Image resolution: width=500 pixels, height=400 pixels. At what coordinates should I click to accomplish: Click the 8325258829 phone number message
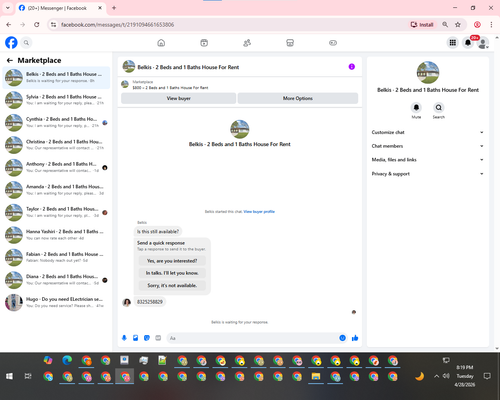point(150,302)
